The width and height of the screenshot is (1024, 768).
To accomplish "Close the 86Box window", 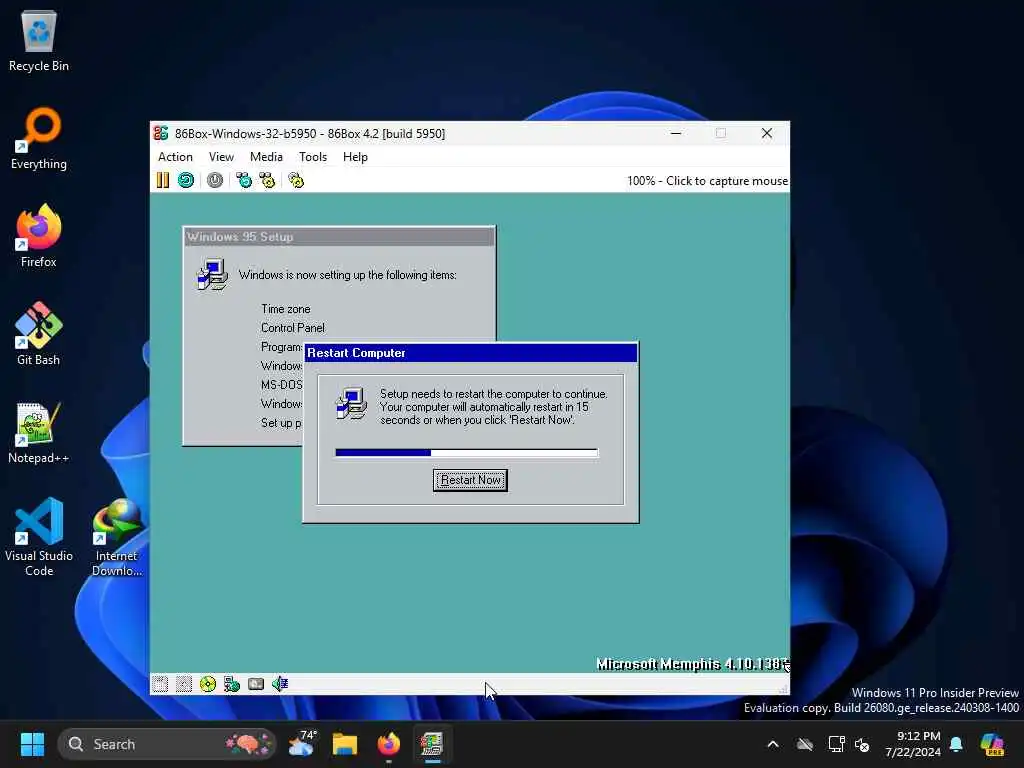I will tap(767, 133).
